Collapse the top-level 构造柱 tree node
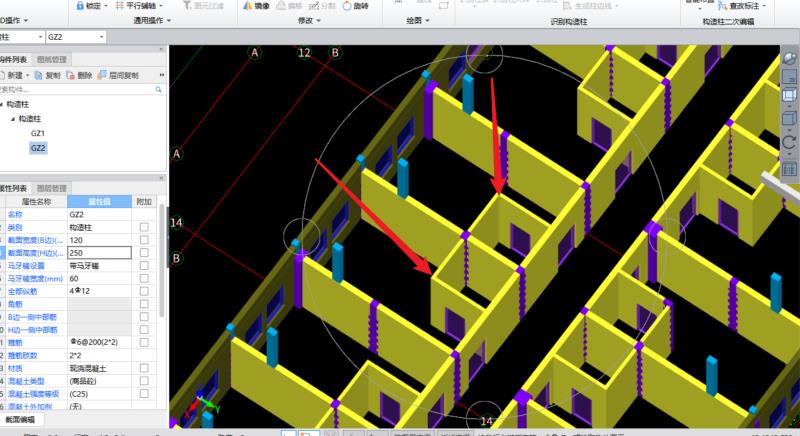Screen dimensions: 800x436 pyautogui.click(x=2, y=104)
